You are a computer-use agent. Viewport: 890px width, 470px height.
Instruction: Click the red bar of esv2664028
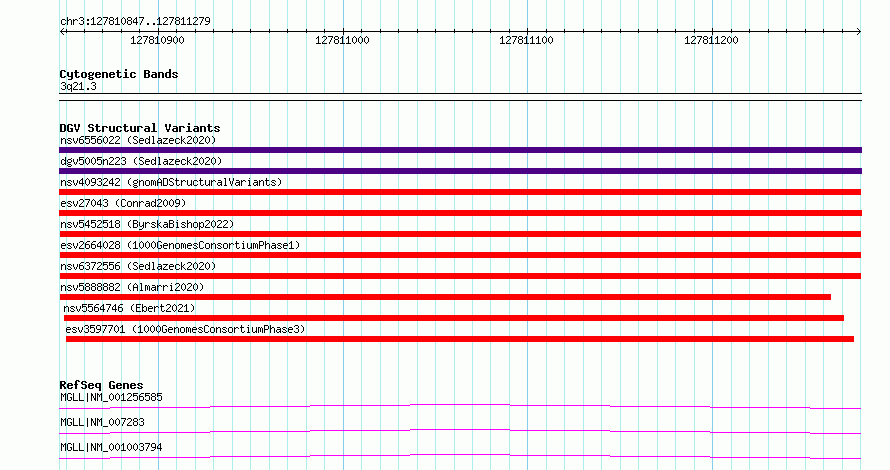click(460, 255)
